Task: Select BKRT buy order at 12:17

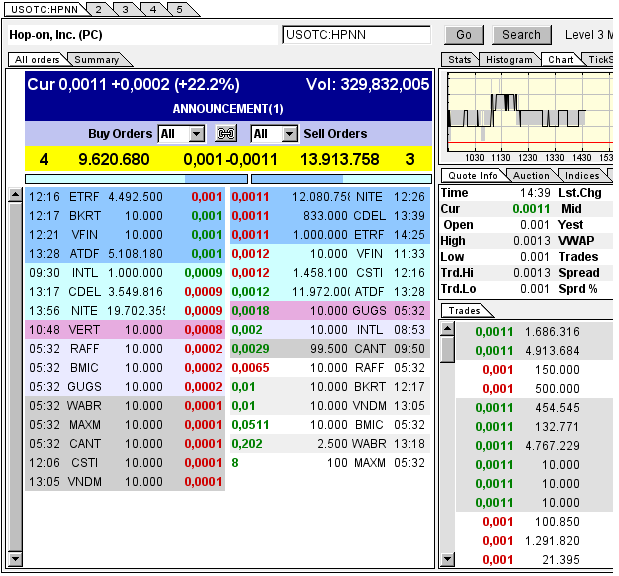Action: 125,216
